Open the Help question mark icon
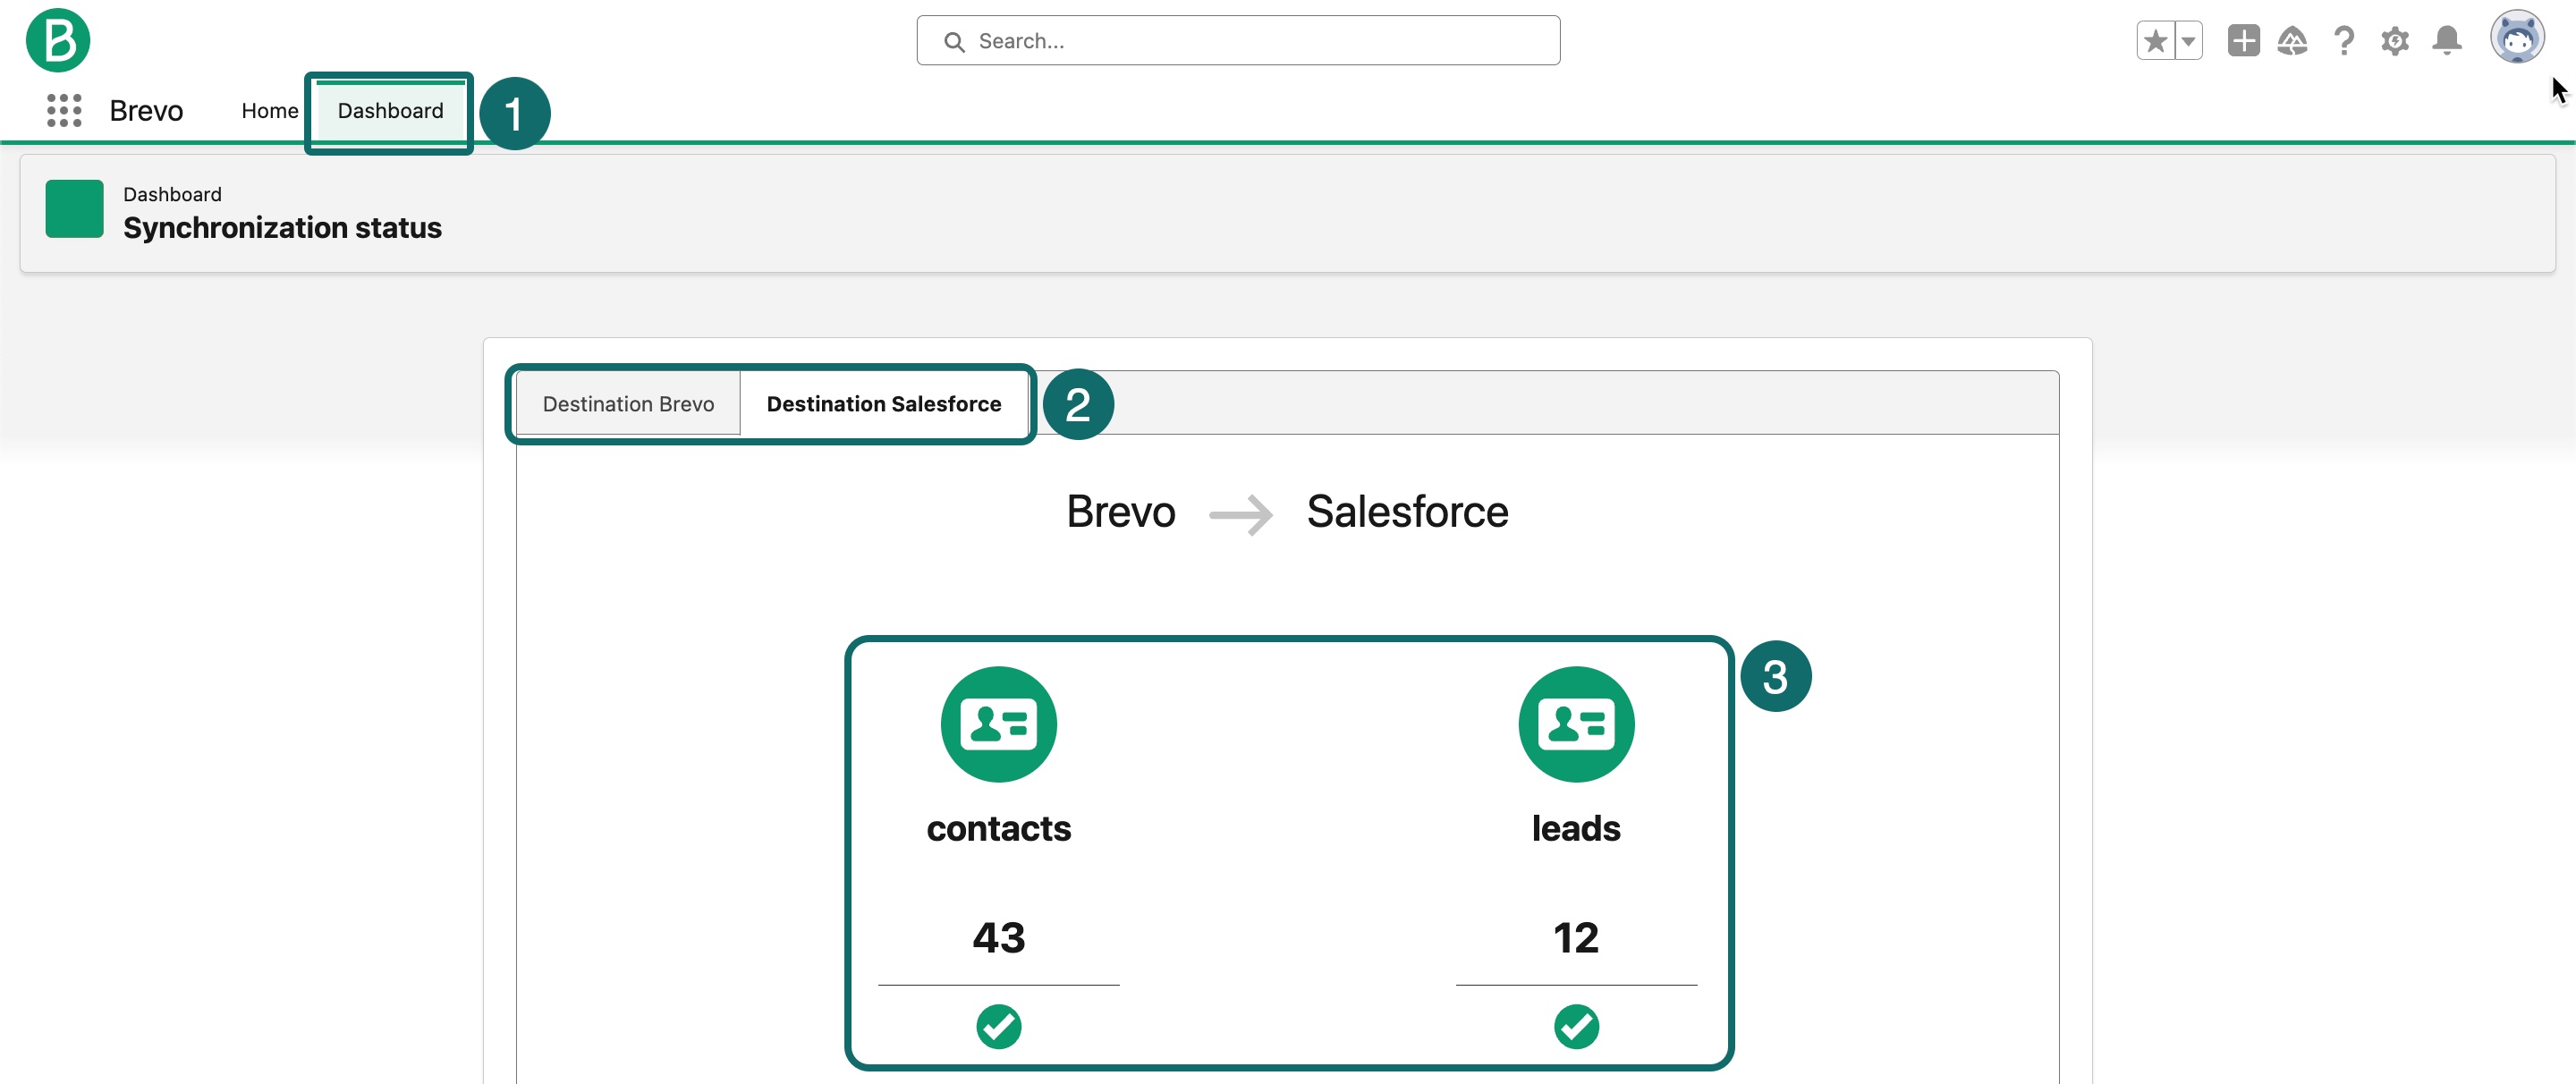Image resolution: width=2576 pixels, height=1084 pixels. tap(2343, 41)
